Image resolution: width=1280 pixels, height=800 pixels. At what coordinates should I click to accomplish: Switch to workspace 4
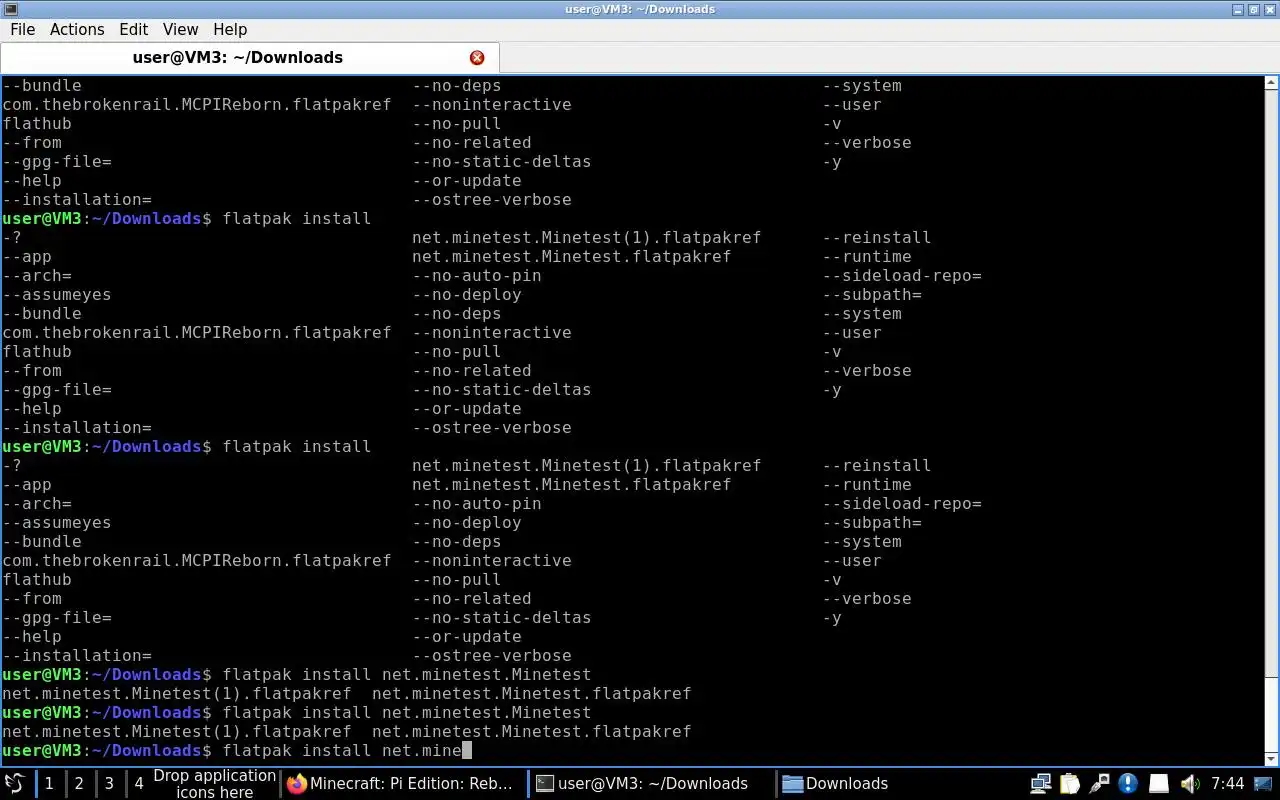[139, 783]
